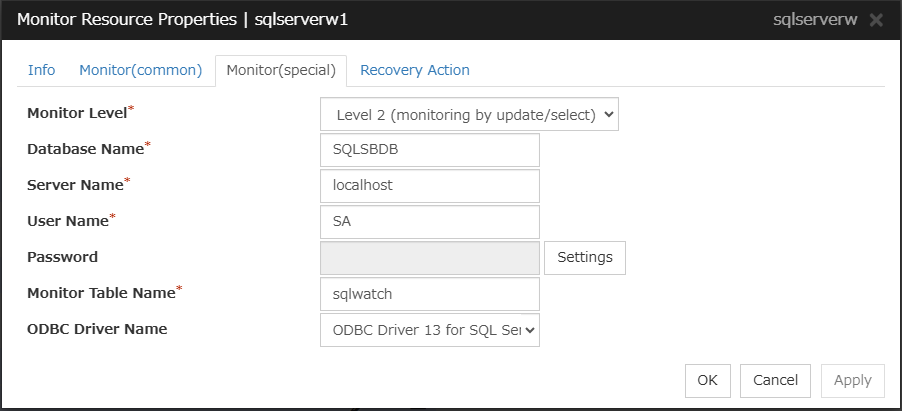
Task: Click the Database Name field containing SQLSBDB
Action: [429, 150]
